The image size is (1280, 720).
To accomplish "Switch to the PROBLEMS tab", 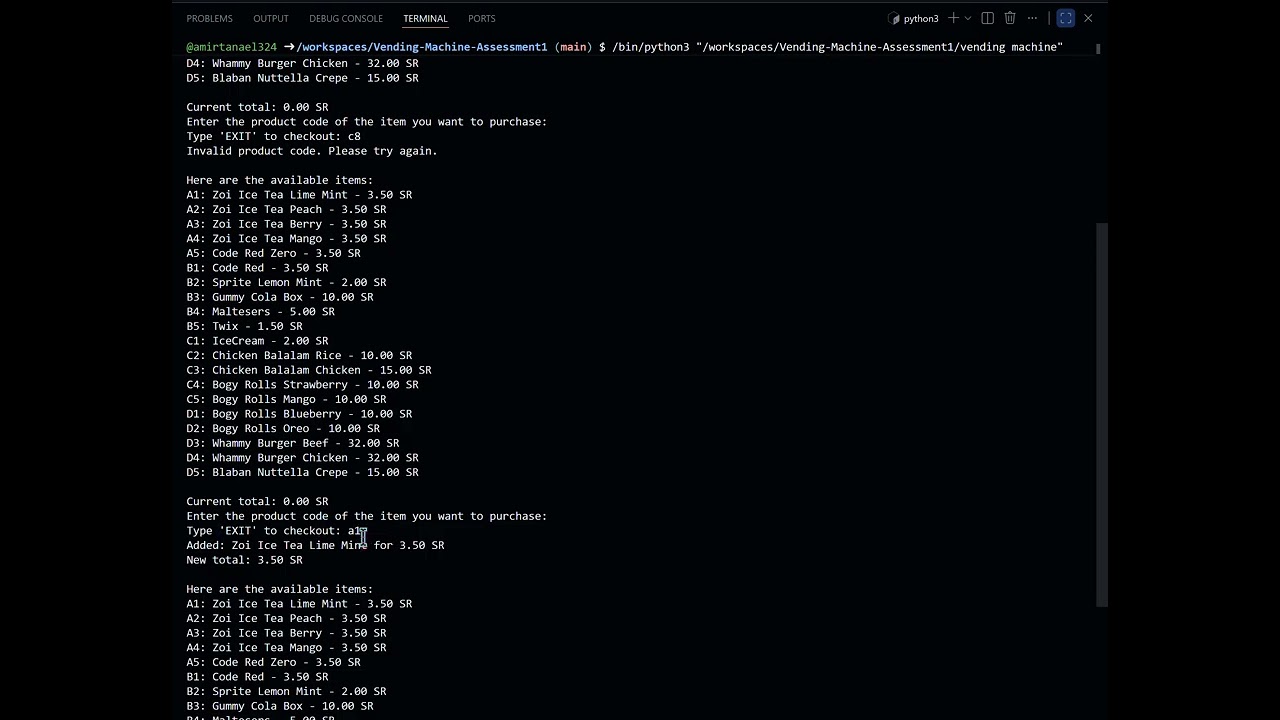I will click(x=209, y=18).
